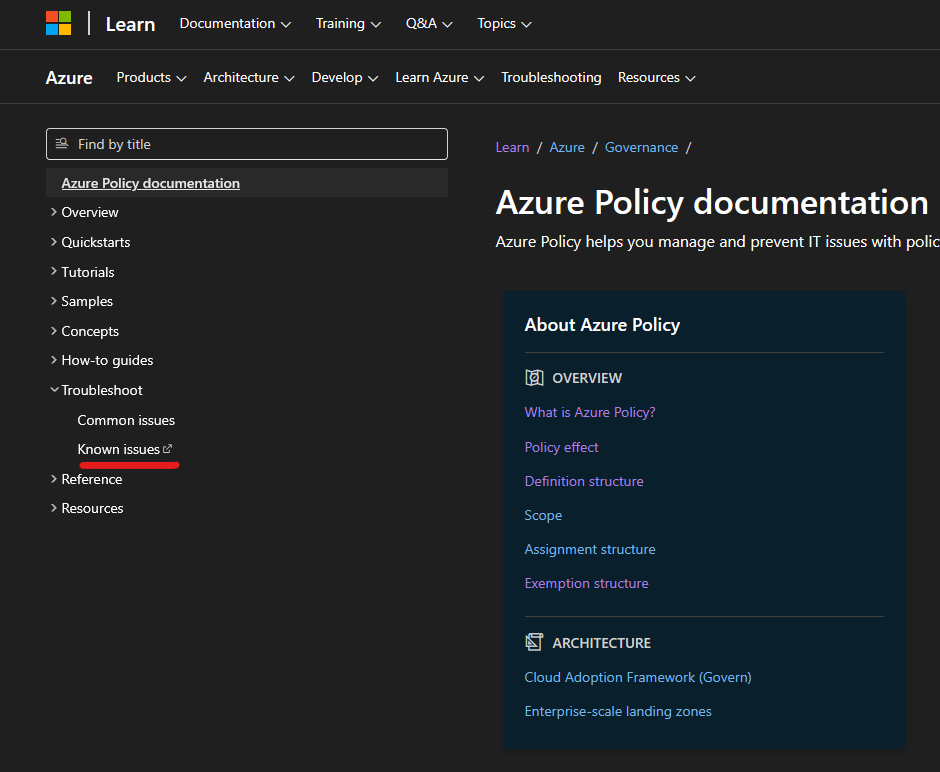
Task: Open the Documentation dropdown menu
Action: pos(235,23)
